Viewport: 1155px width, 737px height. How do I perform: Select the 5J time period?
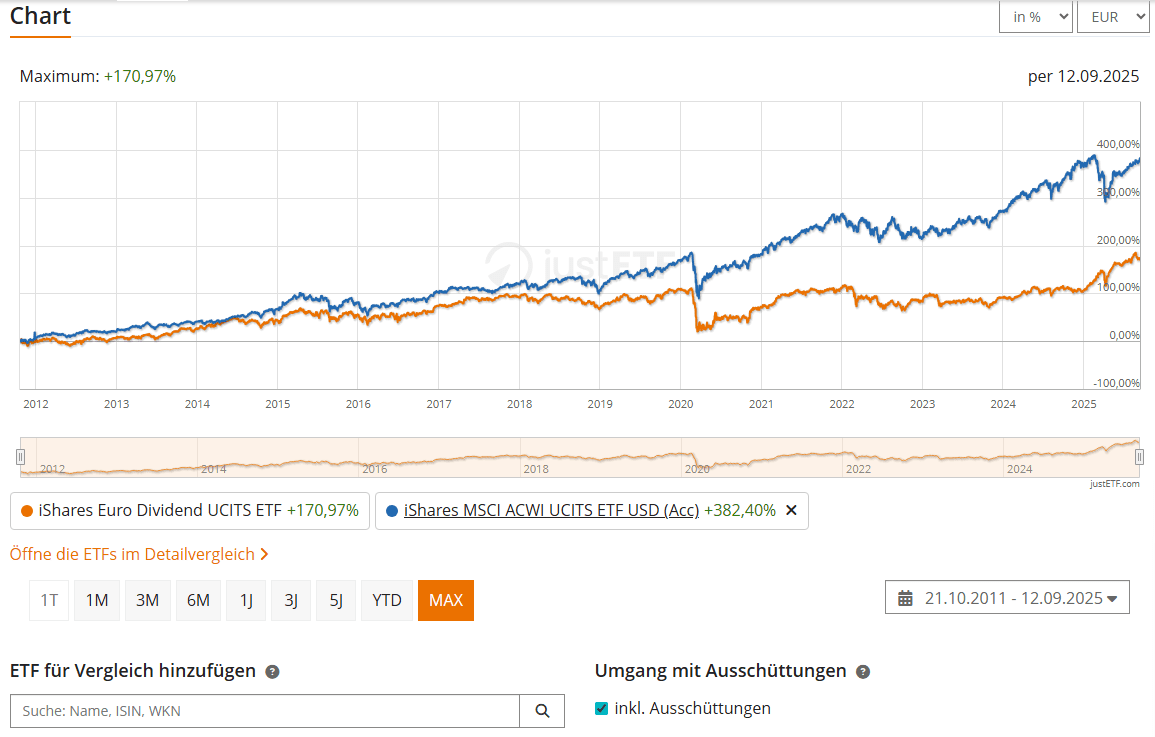click(336, 600)
